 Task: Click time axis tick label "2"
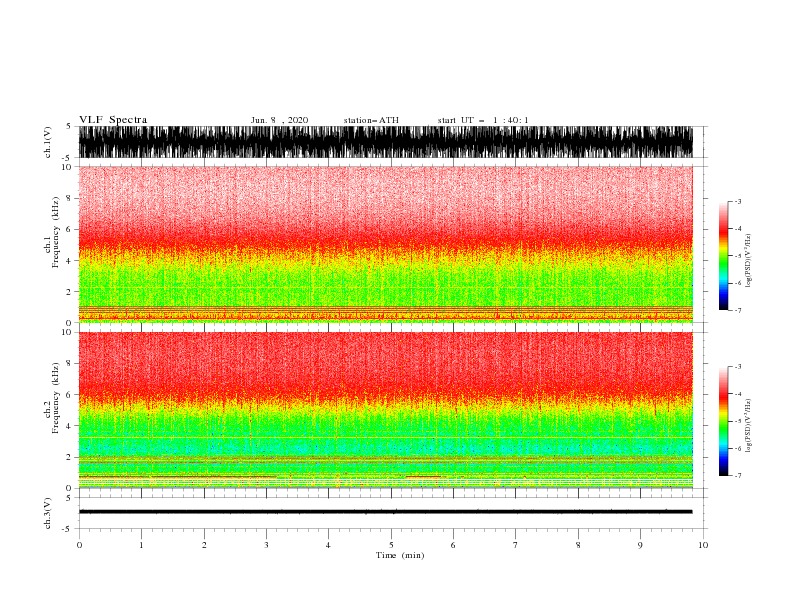pos(204,545)
